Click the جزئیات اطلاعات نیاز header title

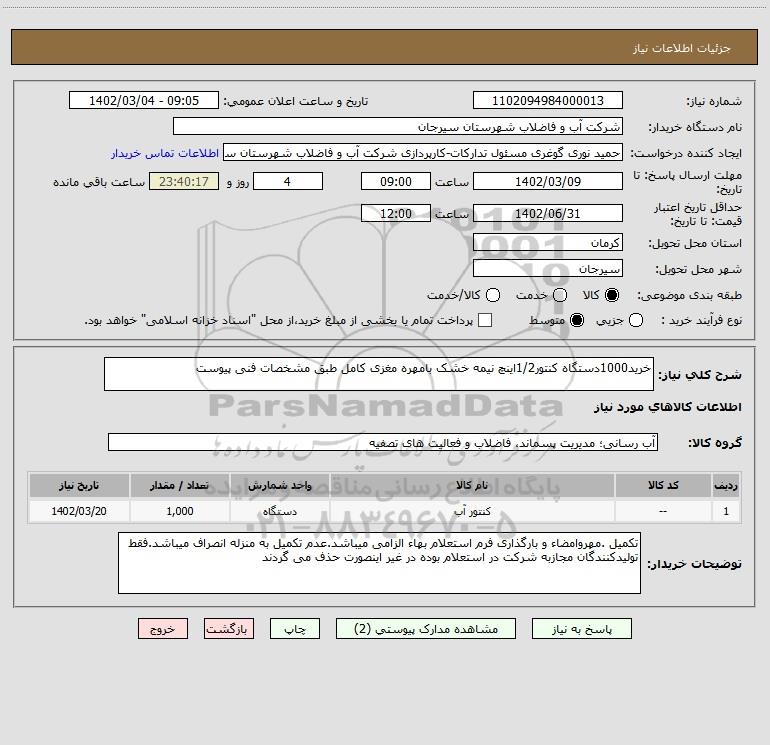pyautogui.click(x=682, y=48)
